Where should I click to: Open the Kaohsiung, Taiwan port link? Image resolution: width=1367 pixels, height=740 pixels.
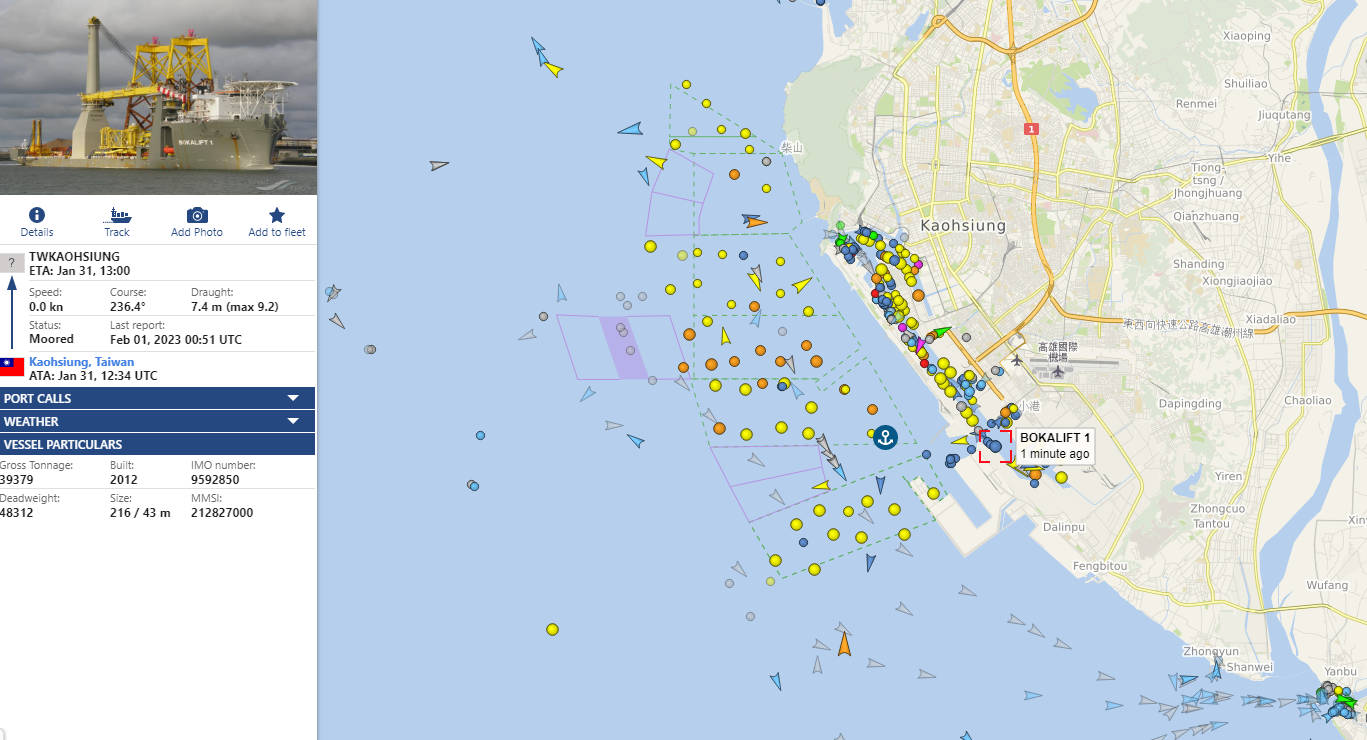(81, 362)
